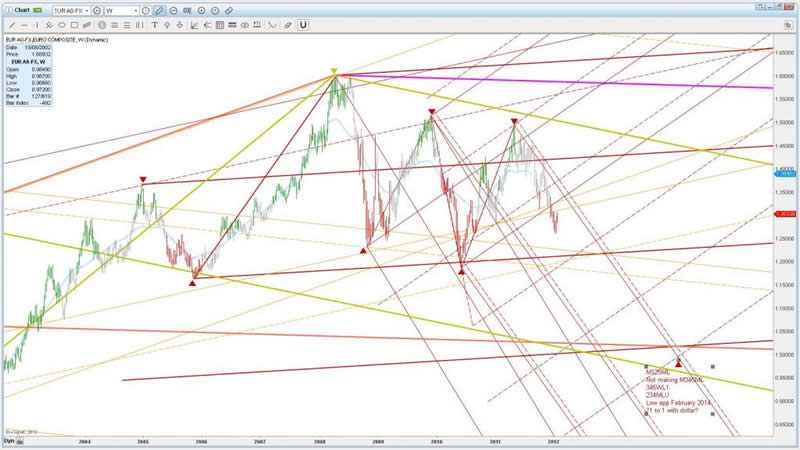Screen dimensions: 800x450
Task: Select the zigzag wave tool
Action: tap(272, 25)
